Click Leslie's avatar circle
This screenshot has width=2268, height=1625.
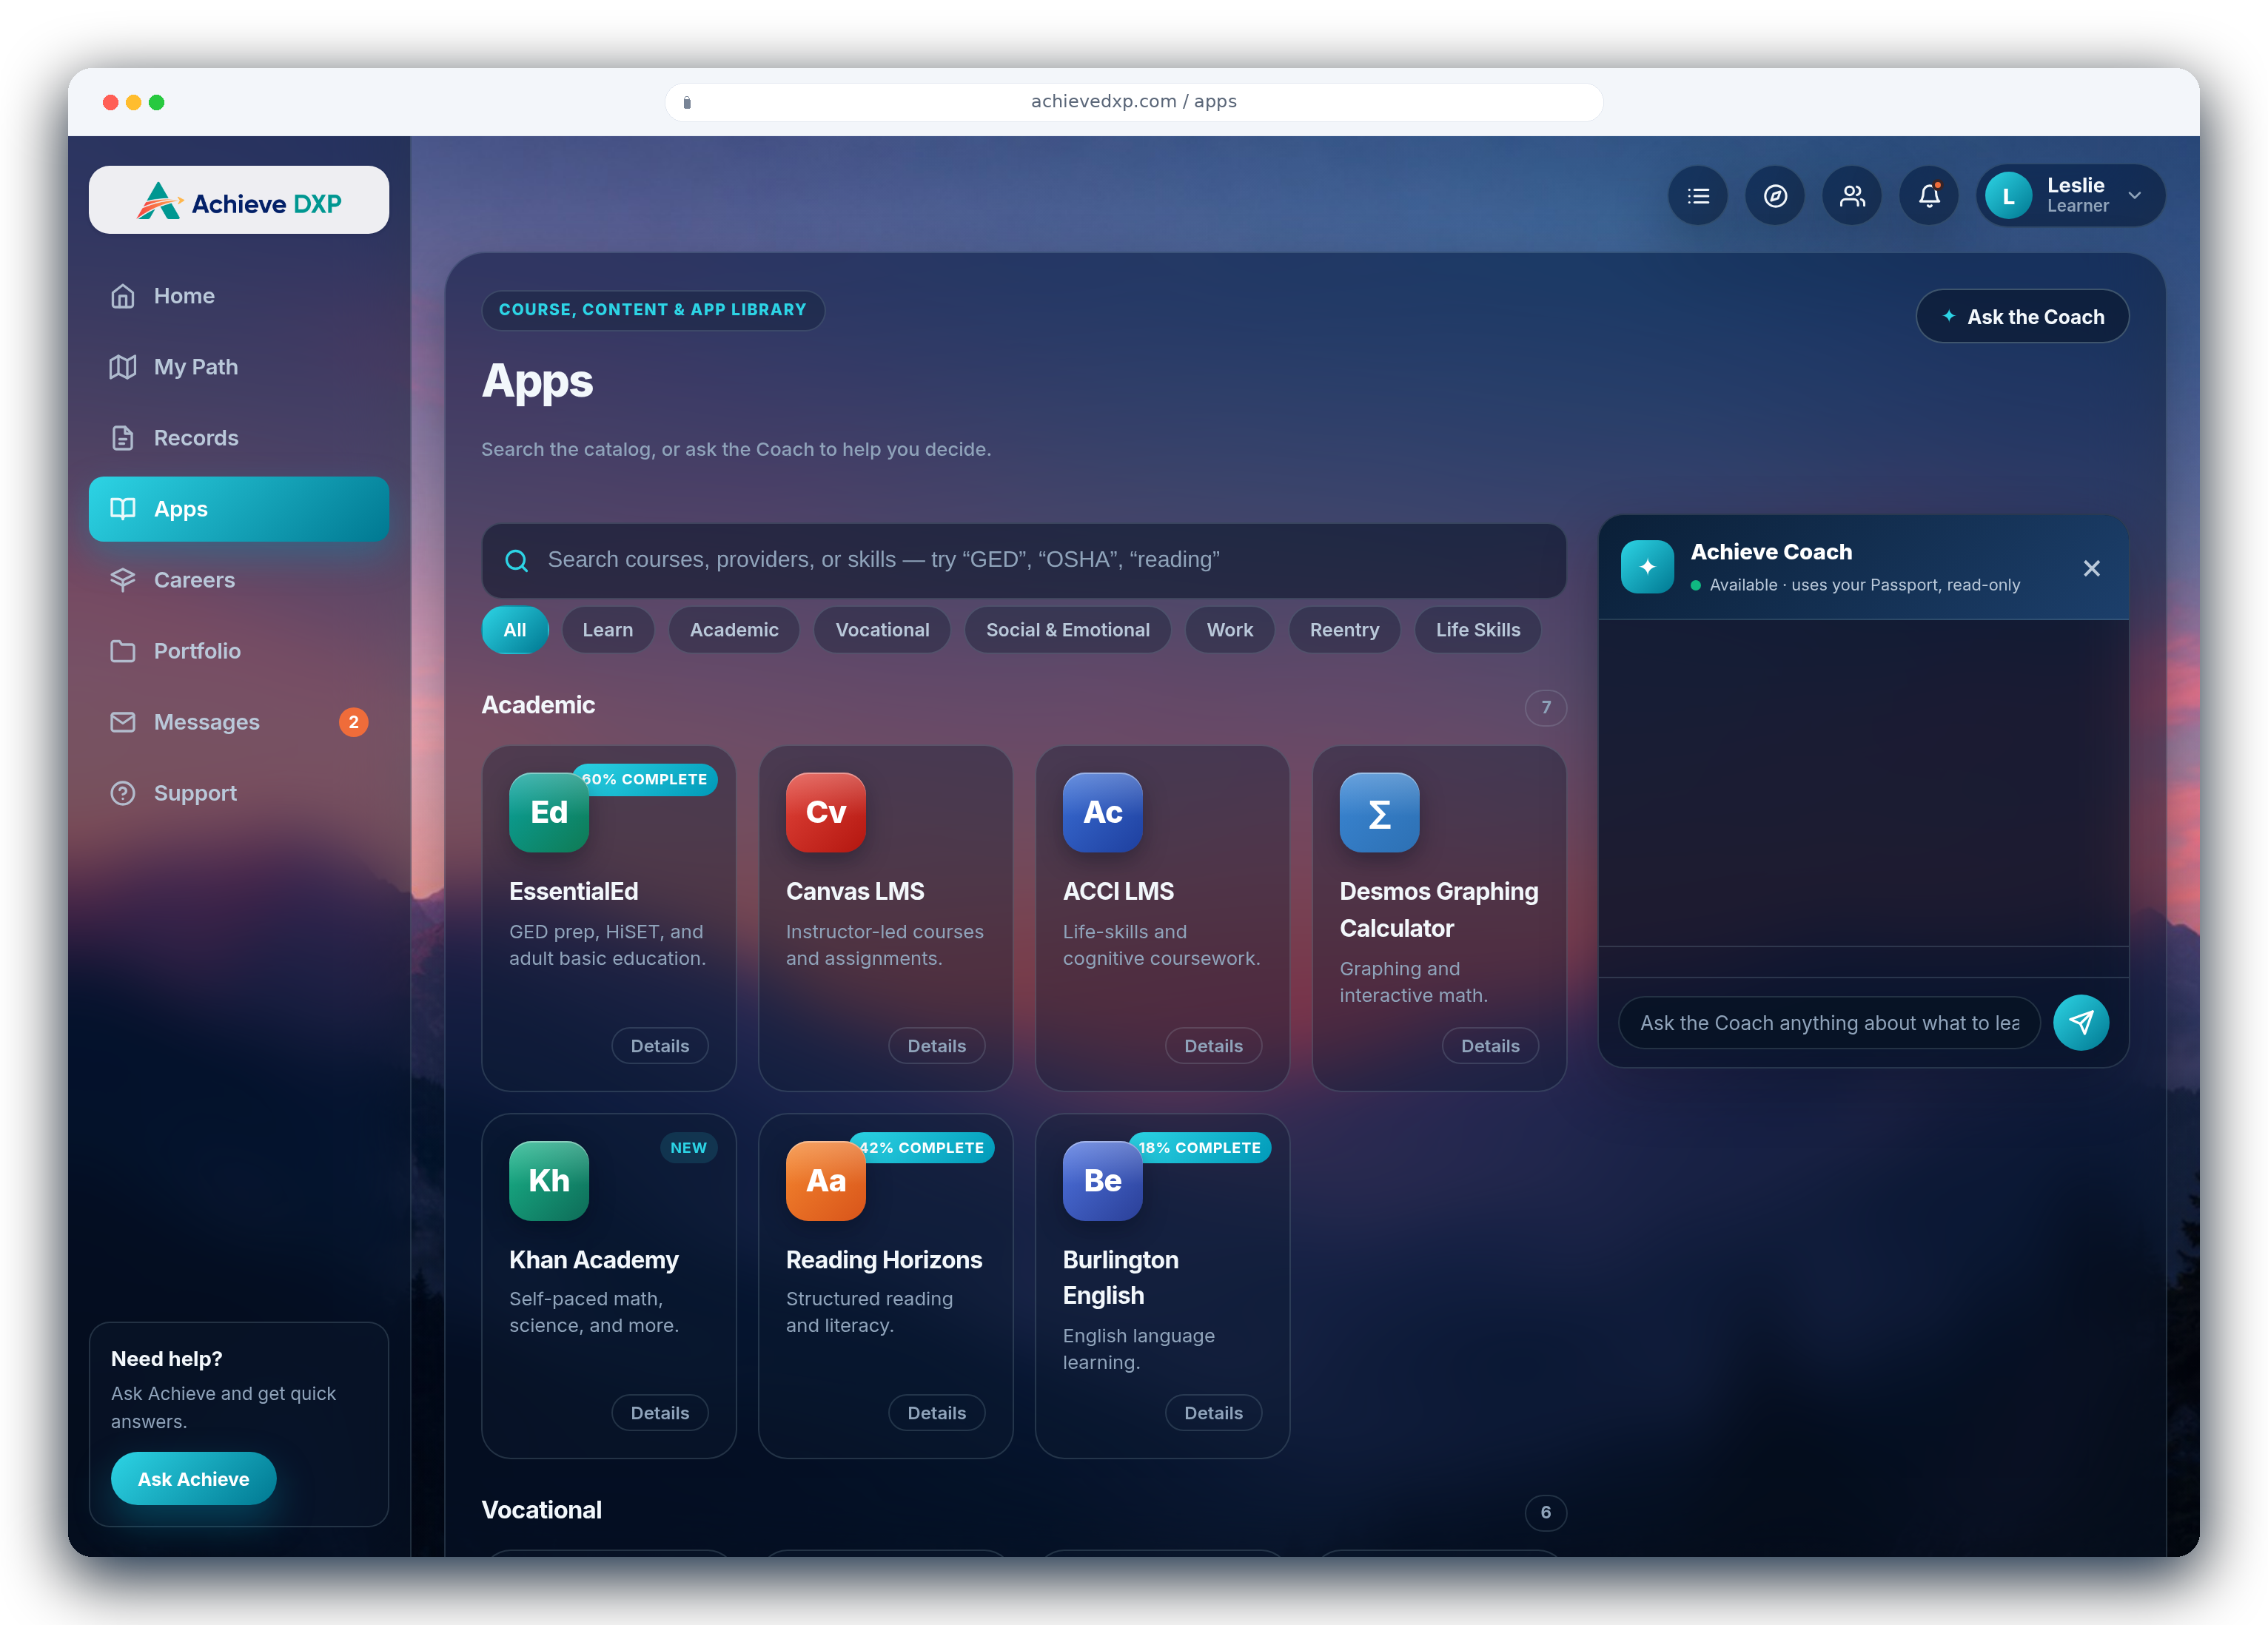point(2008,196)
